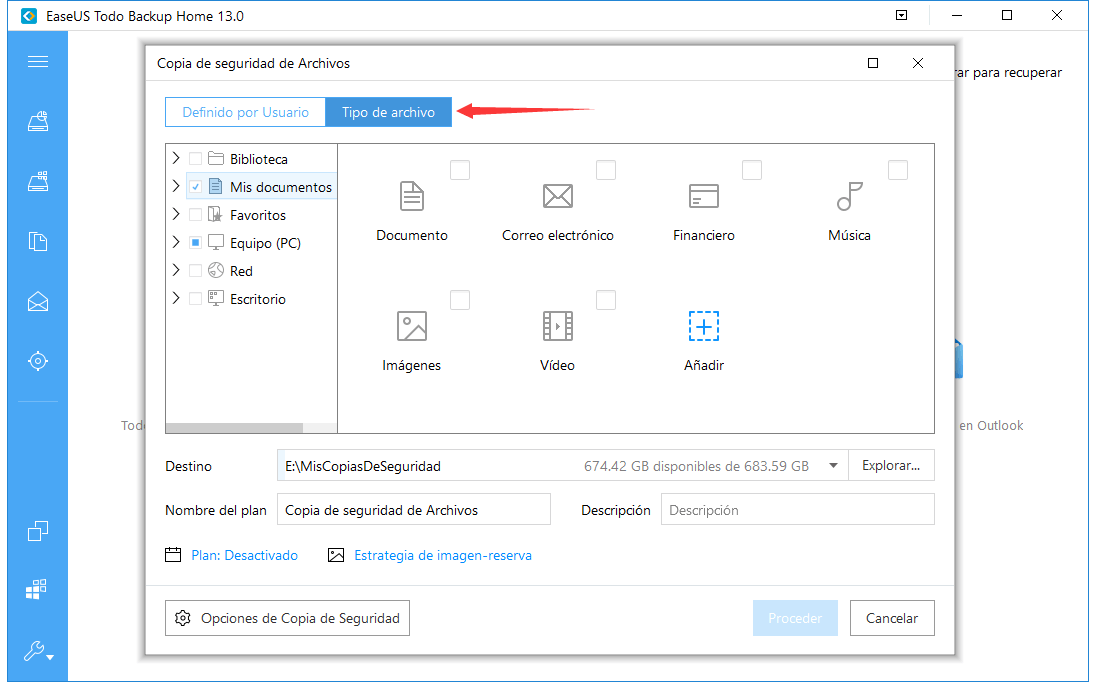Switch to the Definido por Usuario tab

(245, 112)
